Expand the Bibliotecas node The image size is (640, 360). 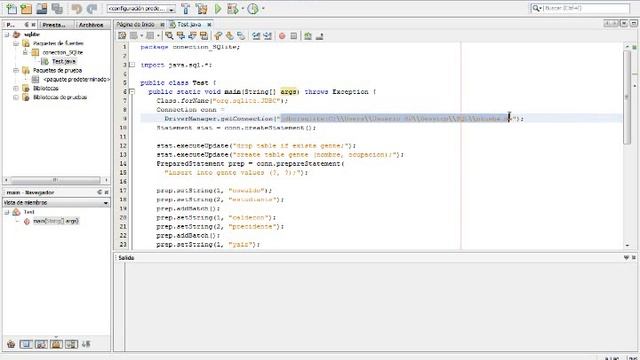coord(16,88)
